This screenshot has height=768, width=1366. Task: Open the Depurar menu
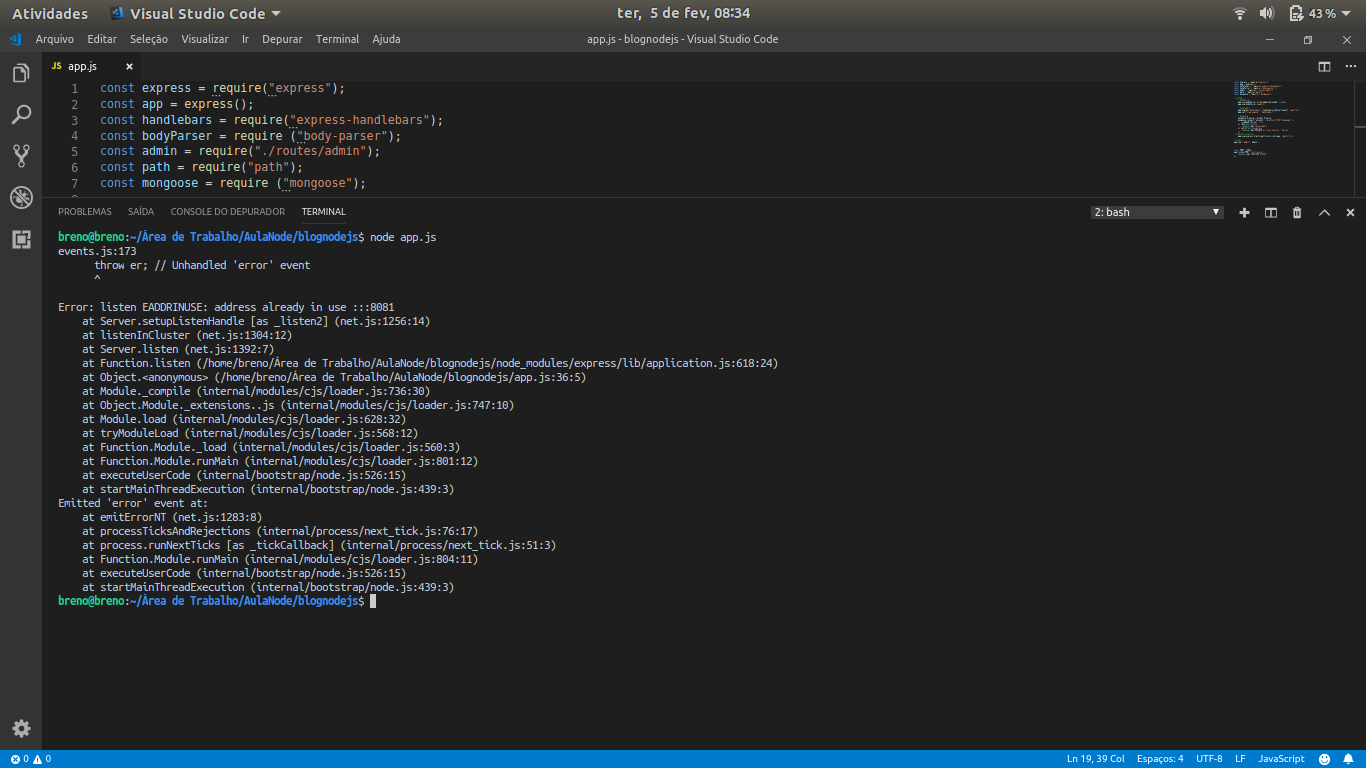(x=282, y=39)
